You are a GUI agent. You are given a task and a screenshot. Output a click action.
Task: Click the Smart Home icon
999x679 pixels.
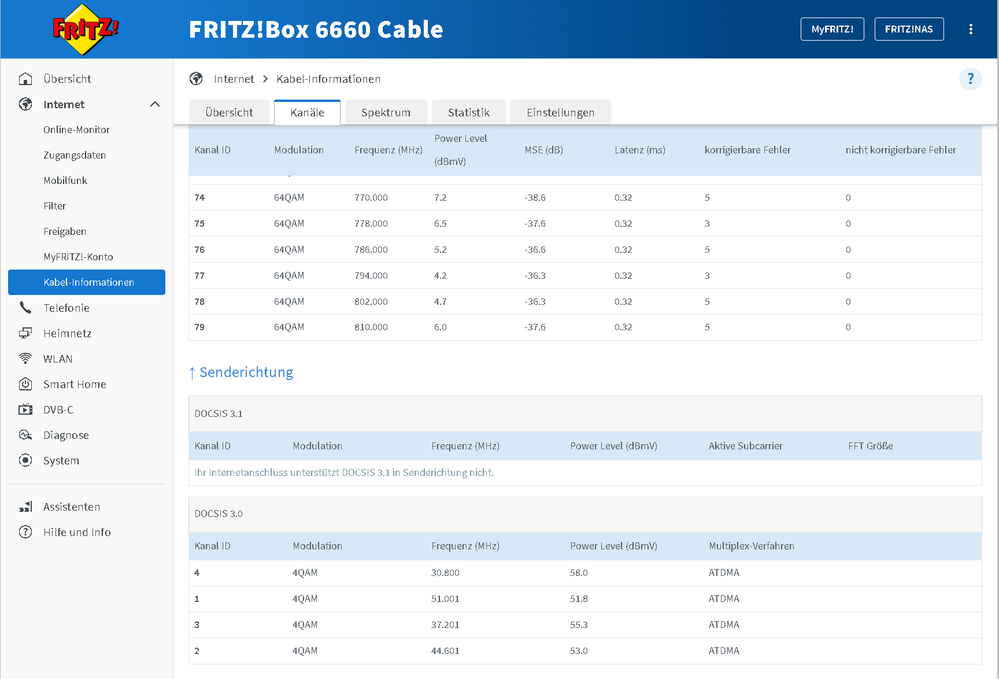[x=25, y=384]
